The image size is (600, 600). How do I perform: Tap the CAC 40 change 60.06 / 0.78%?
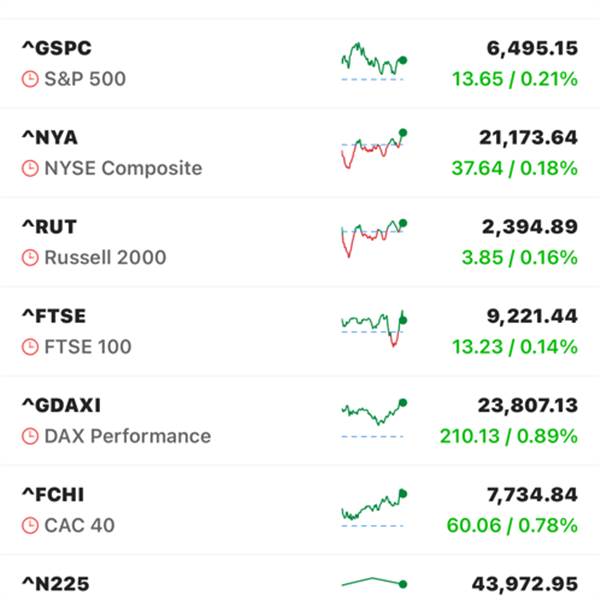tap(512, 525)
